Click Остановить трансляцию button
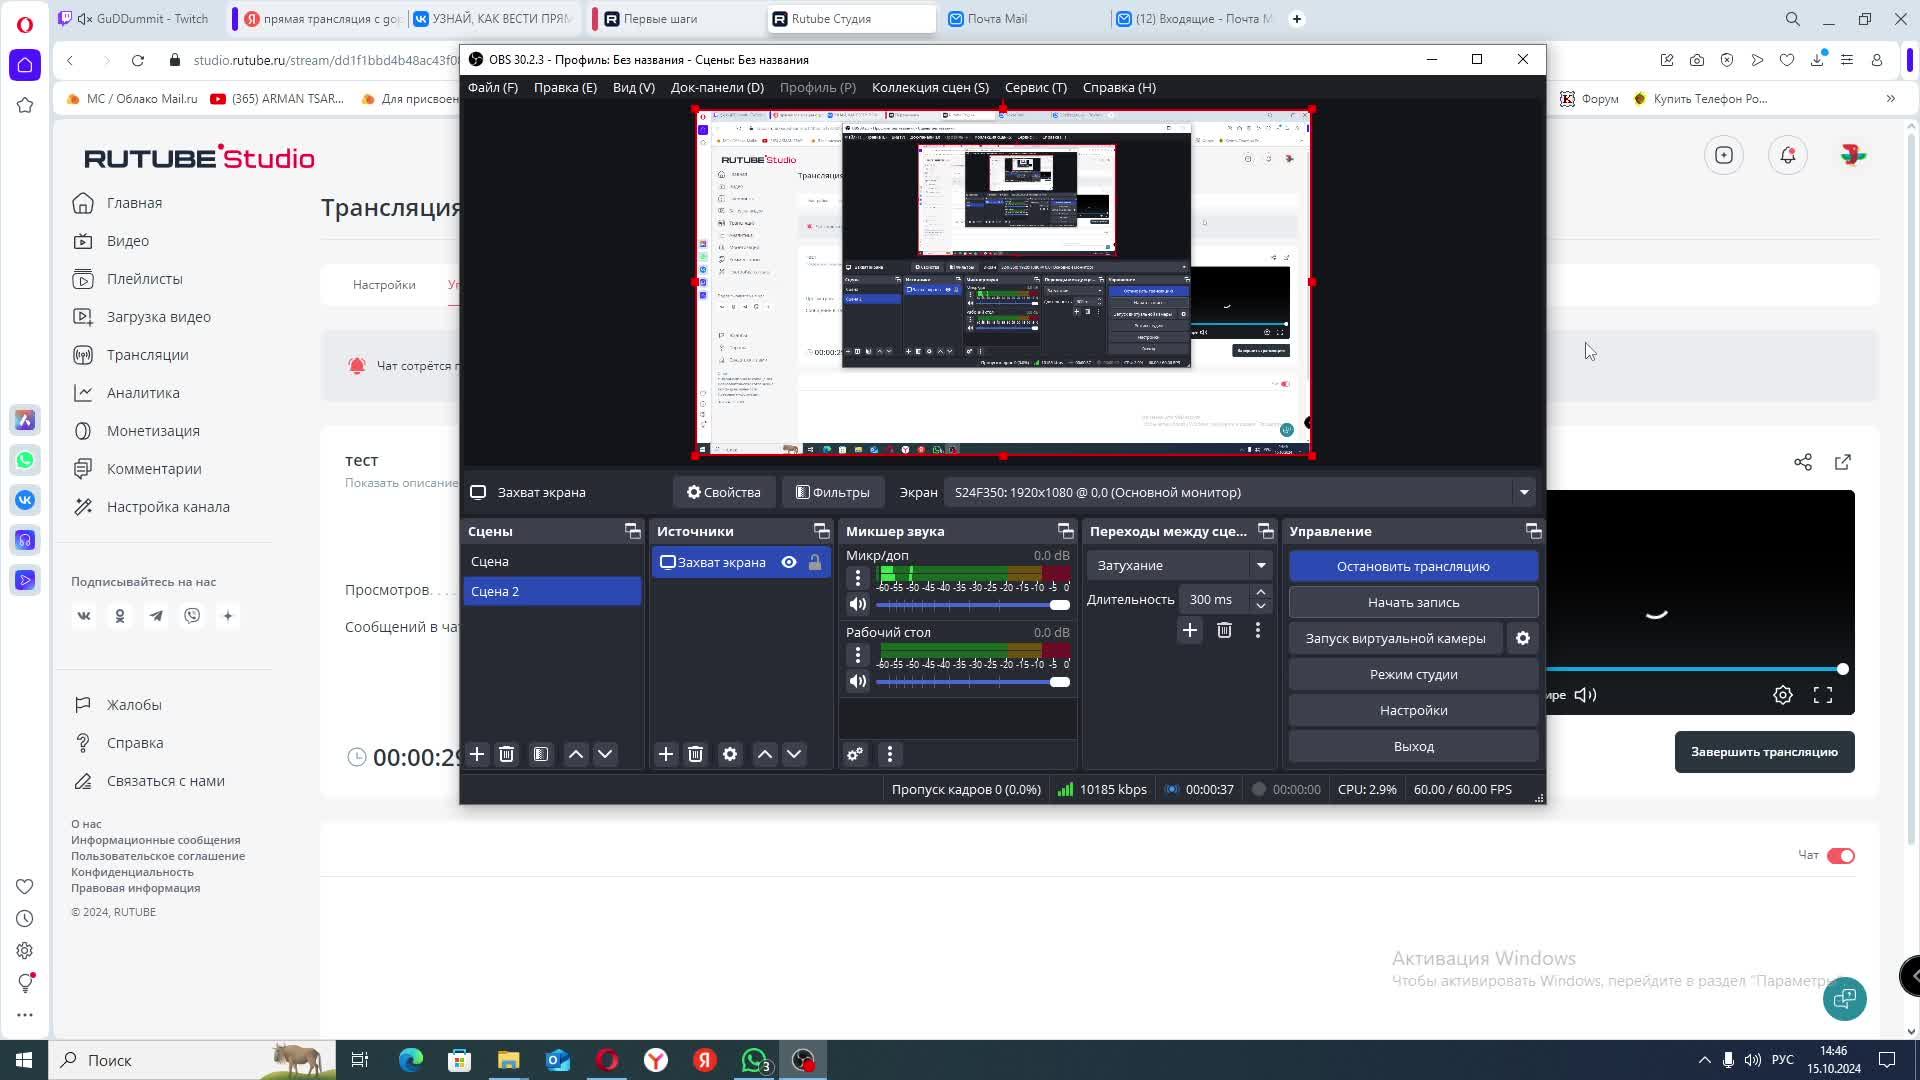The height and width of the screenshot is (1080, 1920). point(1413,566)
